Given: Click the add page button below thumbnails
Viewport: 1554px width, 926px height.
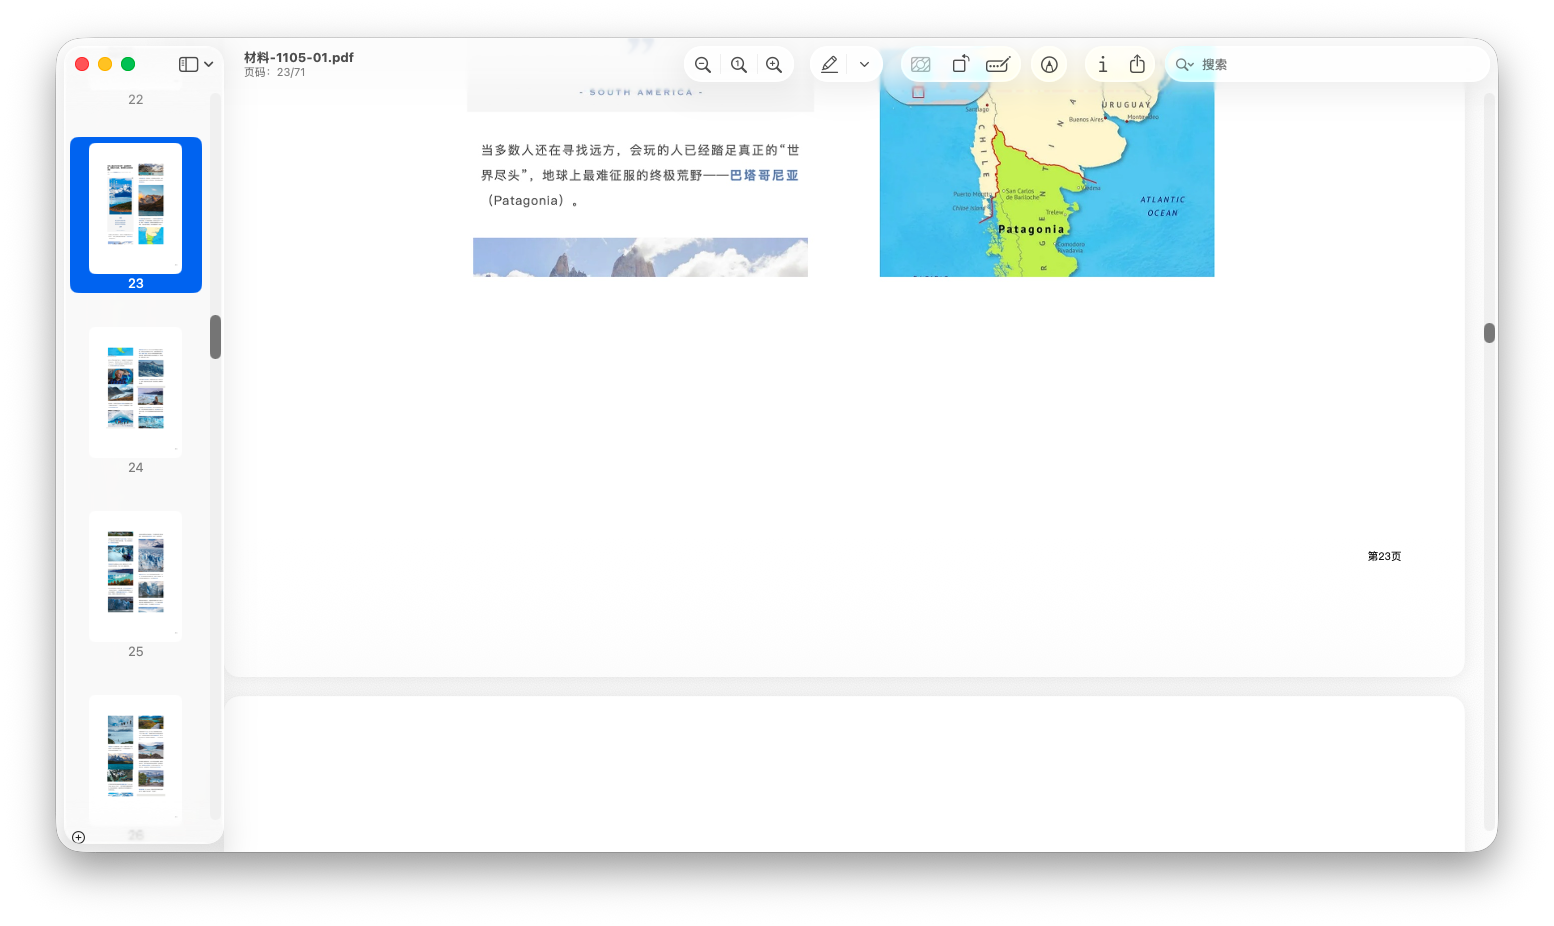Looking at the screenshot, I should [x=79, y=837].
